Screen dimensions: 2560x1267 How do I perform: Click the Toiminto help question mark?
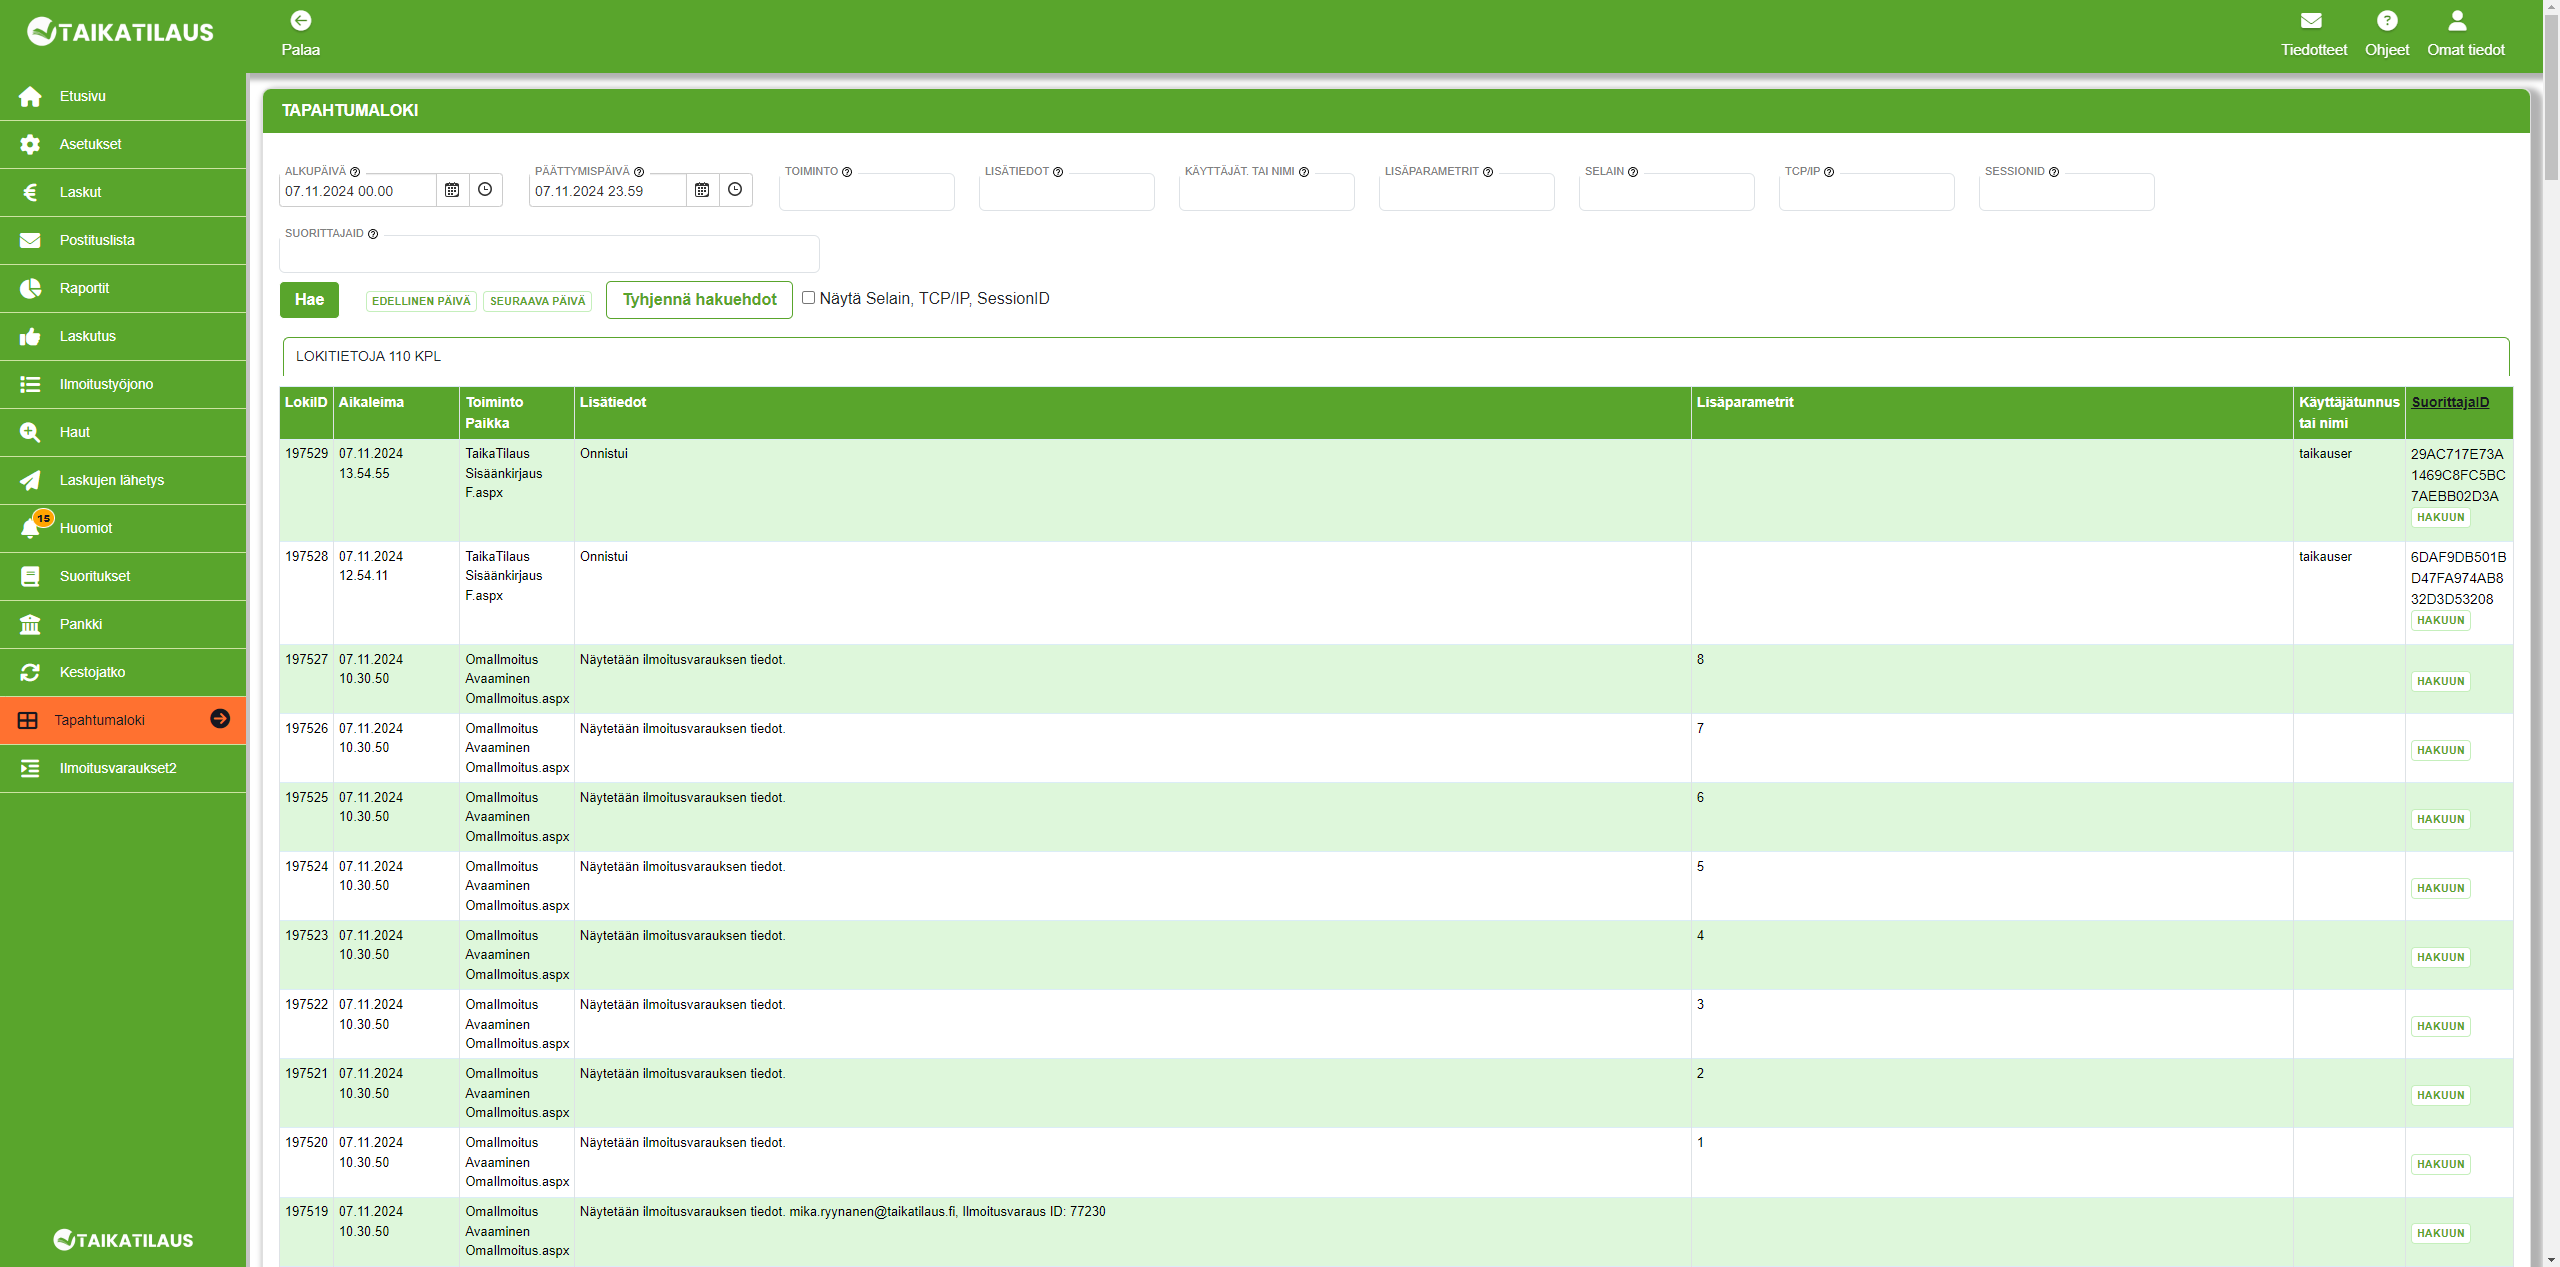[847, 172]
